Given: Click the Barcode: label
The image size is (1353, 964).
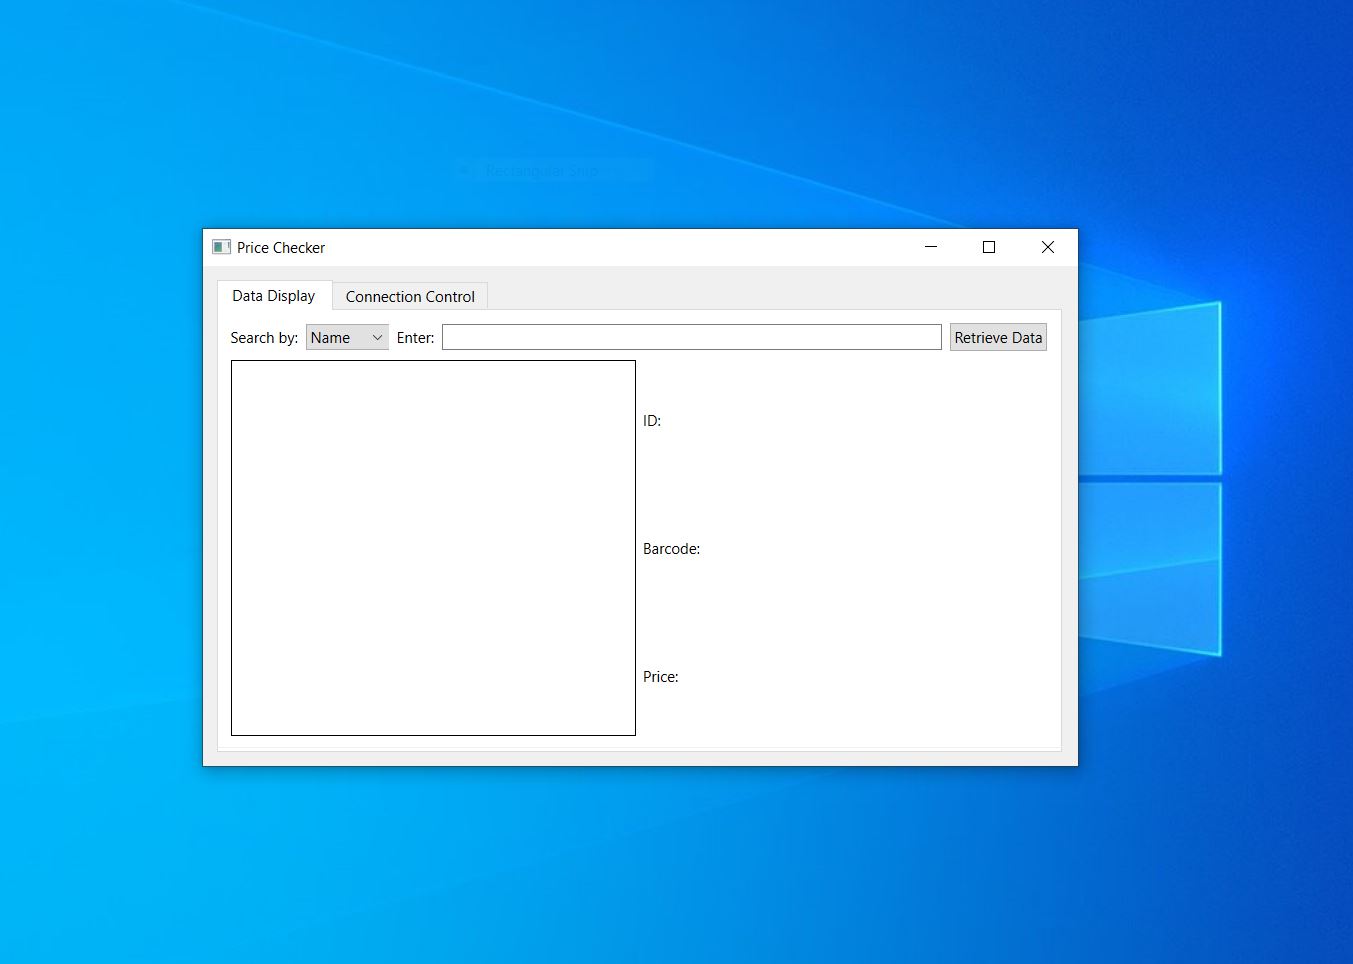Looking at the screenshot, I should 671,549.
